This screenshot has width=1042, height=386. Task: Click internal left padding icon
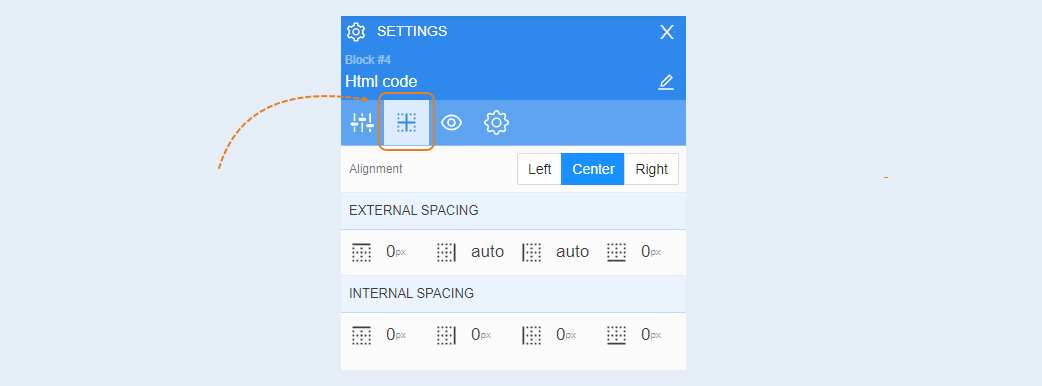(532, 336)
